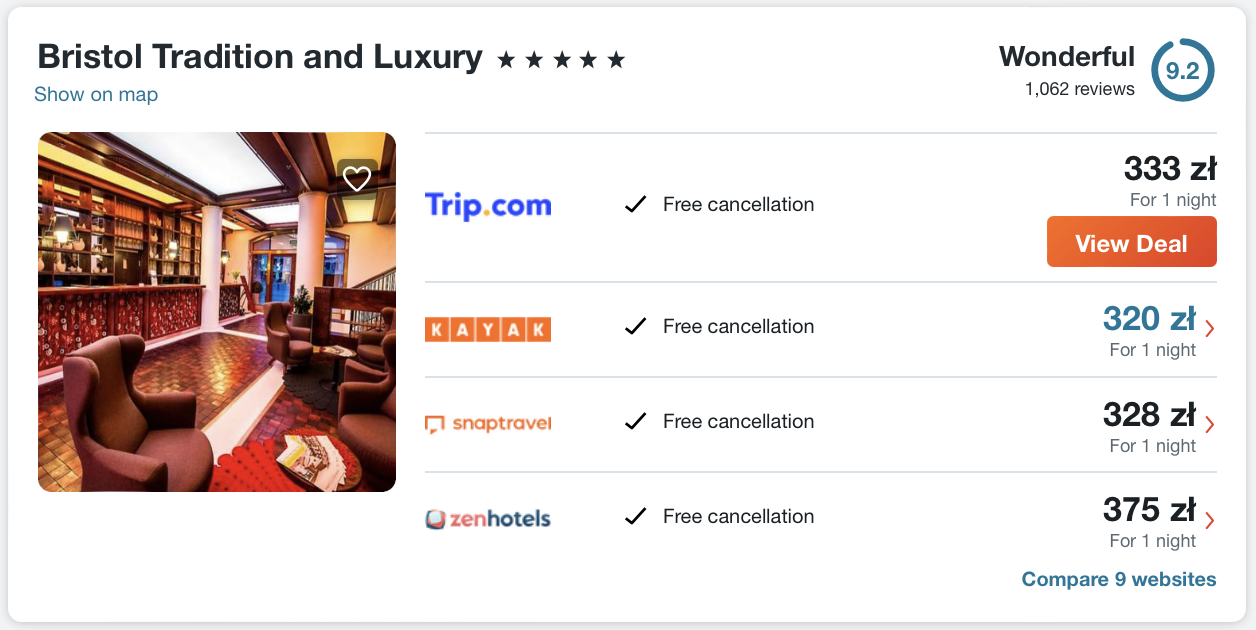Viewport: 1256px width, 630px height.
Task: Open Show on map link
Action: coord(96,94)
